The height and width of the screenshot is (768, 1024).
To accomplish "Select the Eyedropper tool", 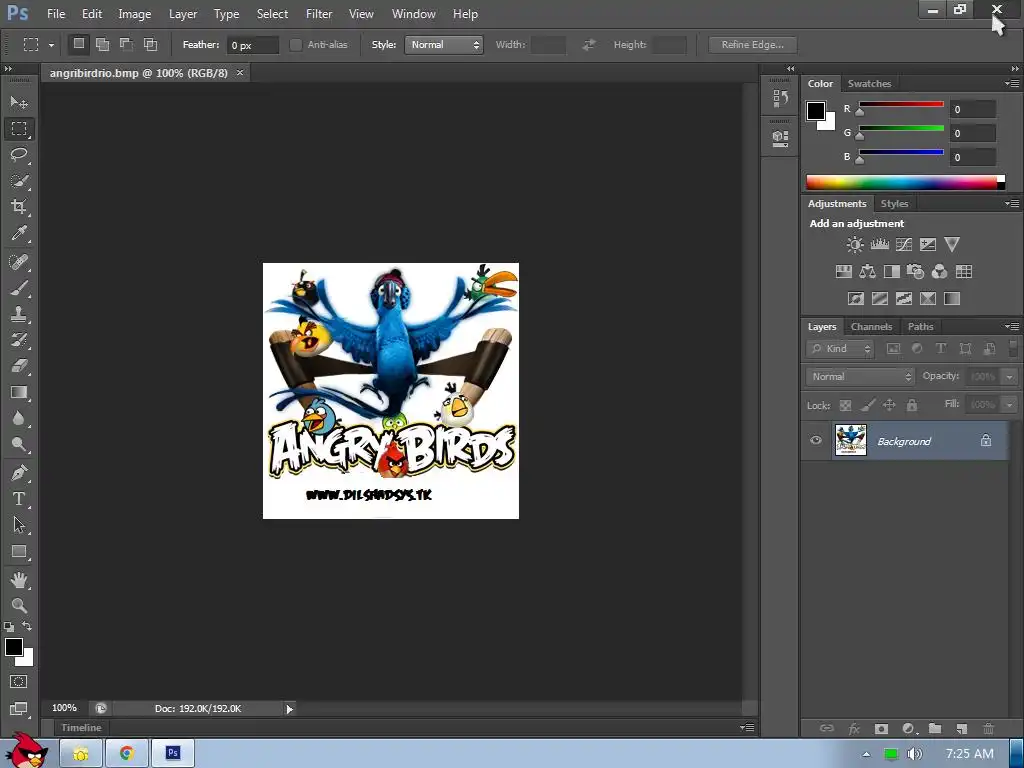I will tap(19, 233).
